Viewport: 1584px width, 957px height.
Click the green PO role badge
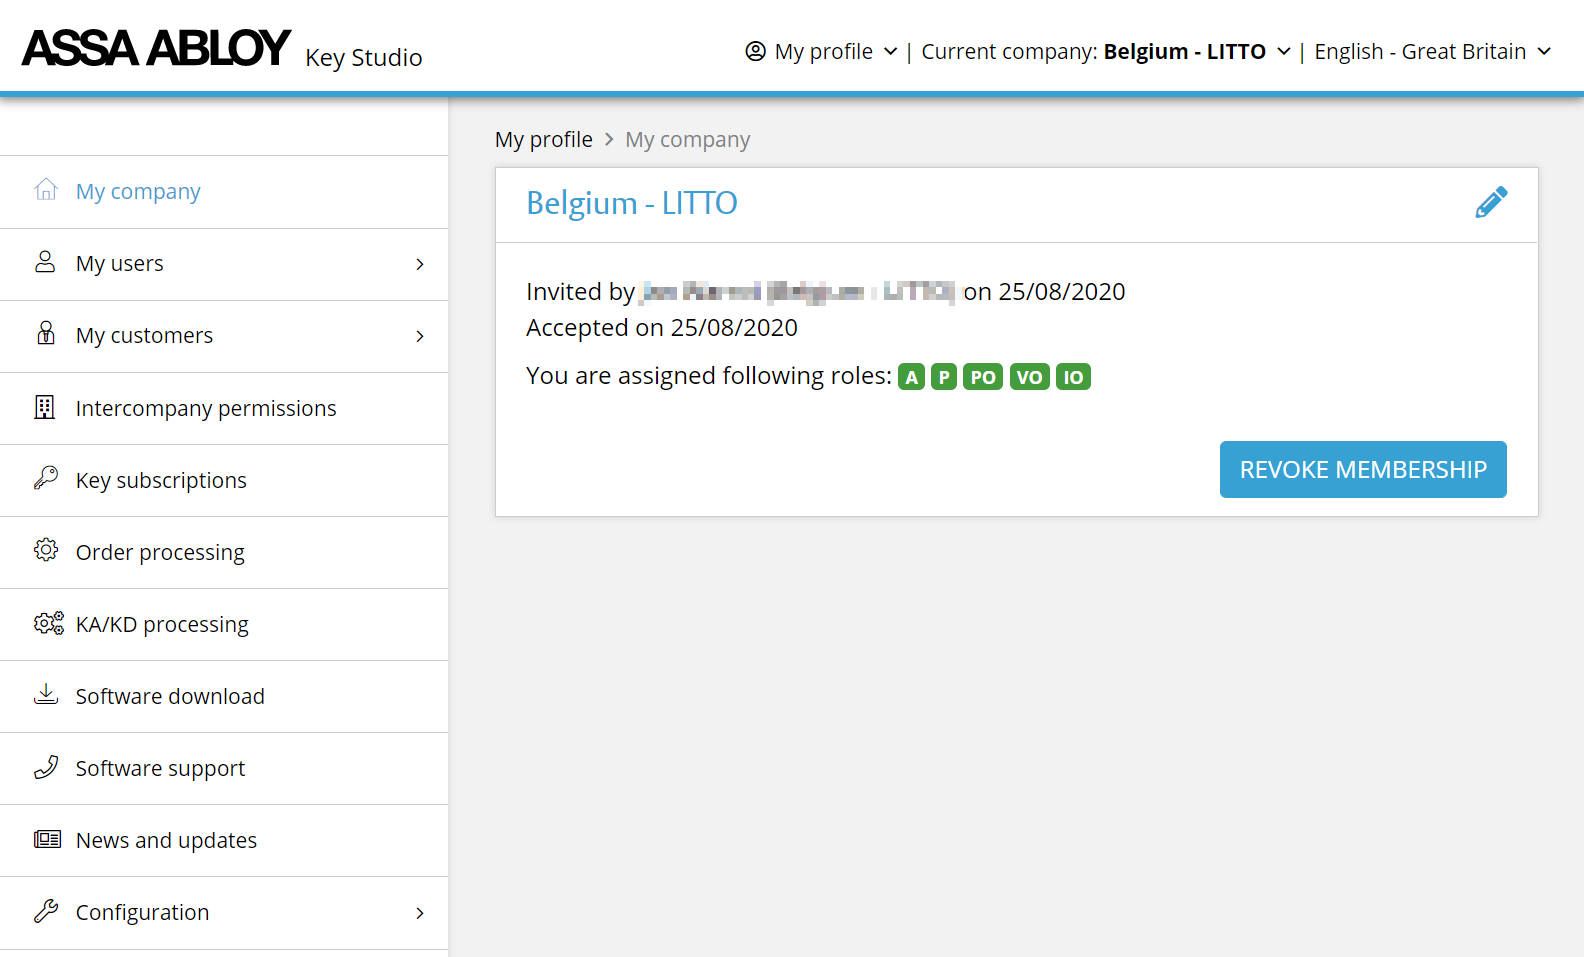[x=982, y=377]
